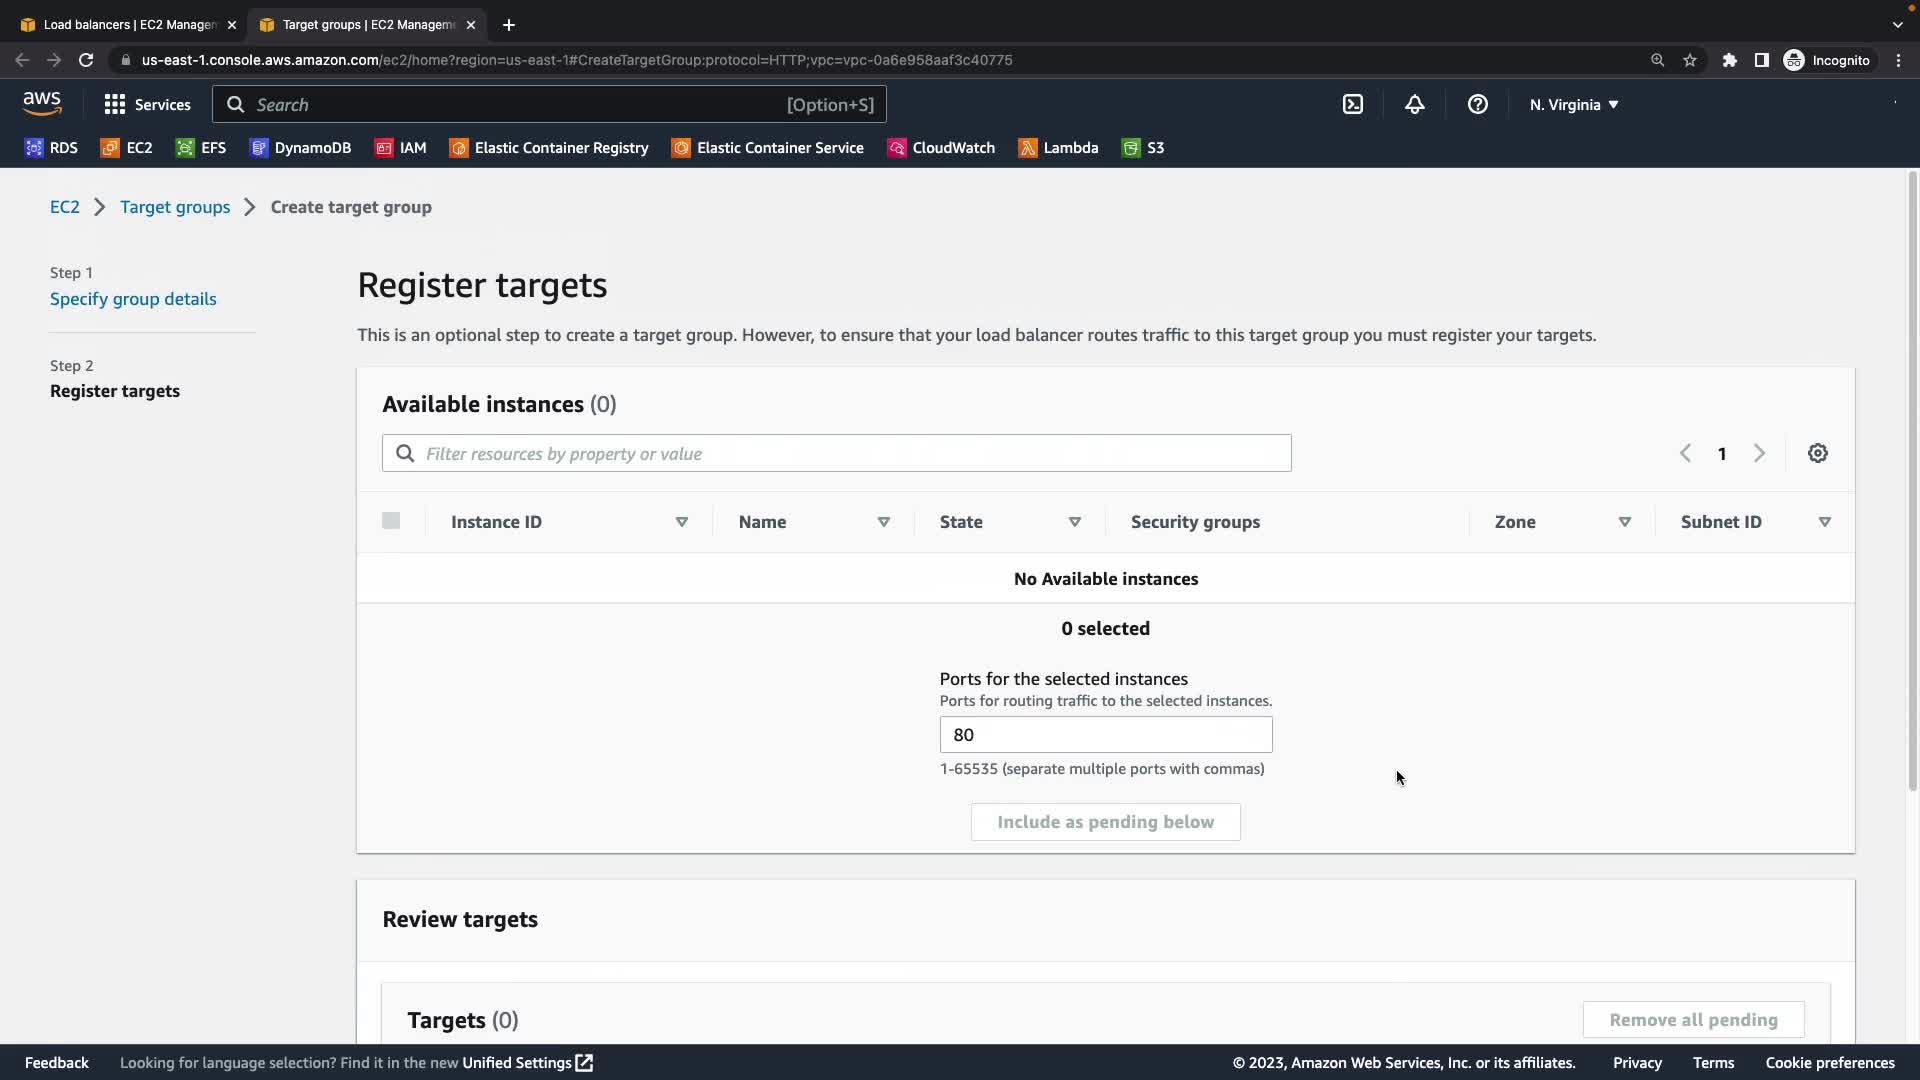Open the Services grid menu
1920x1080 pixels.
pyautogui.click(x=147, y=104)
